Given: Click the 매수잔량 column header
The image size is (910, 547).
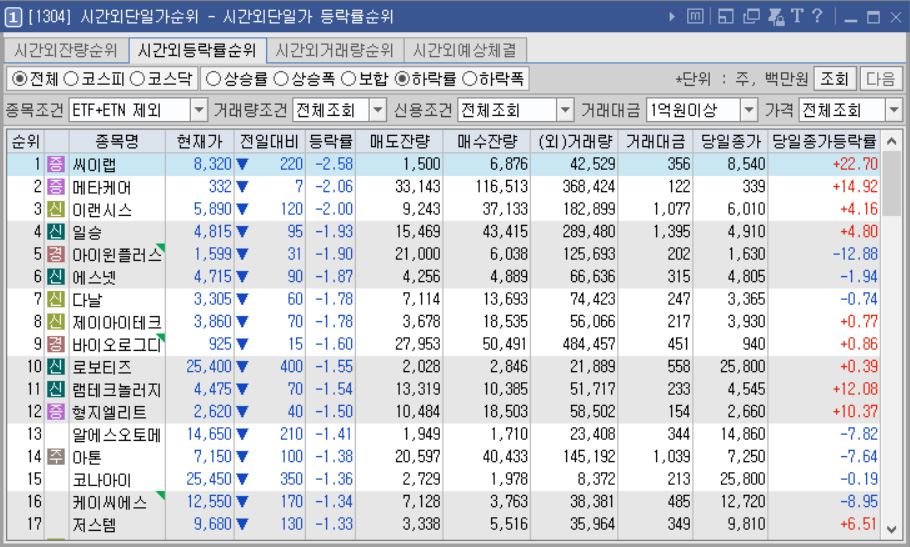Looking at the screenshot, I should [486, 141].
